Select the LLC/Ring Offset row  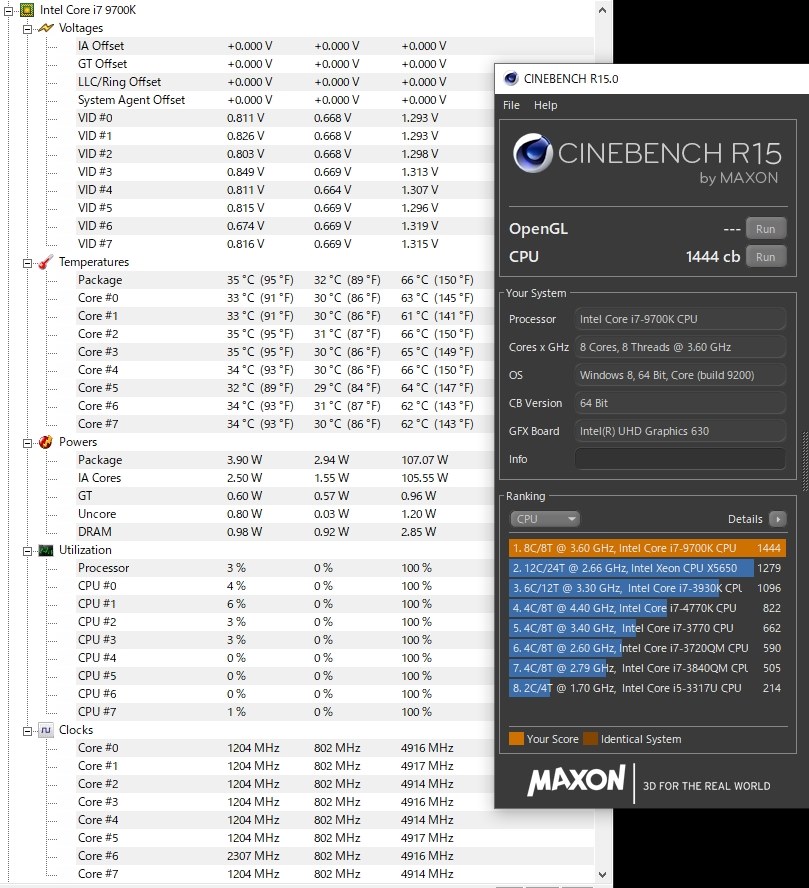click(285, 82)
